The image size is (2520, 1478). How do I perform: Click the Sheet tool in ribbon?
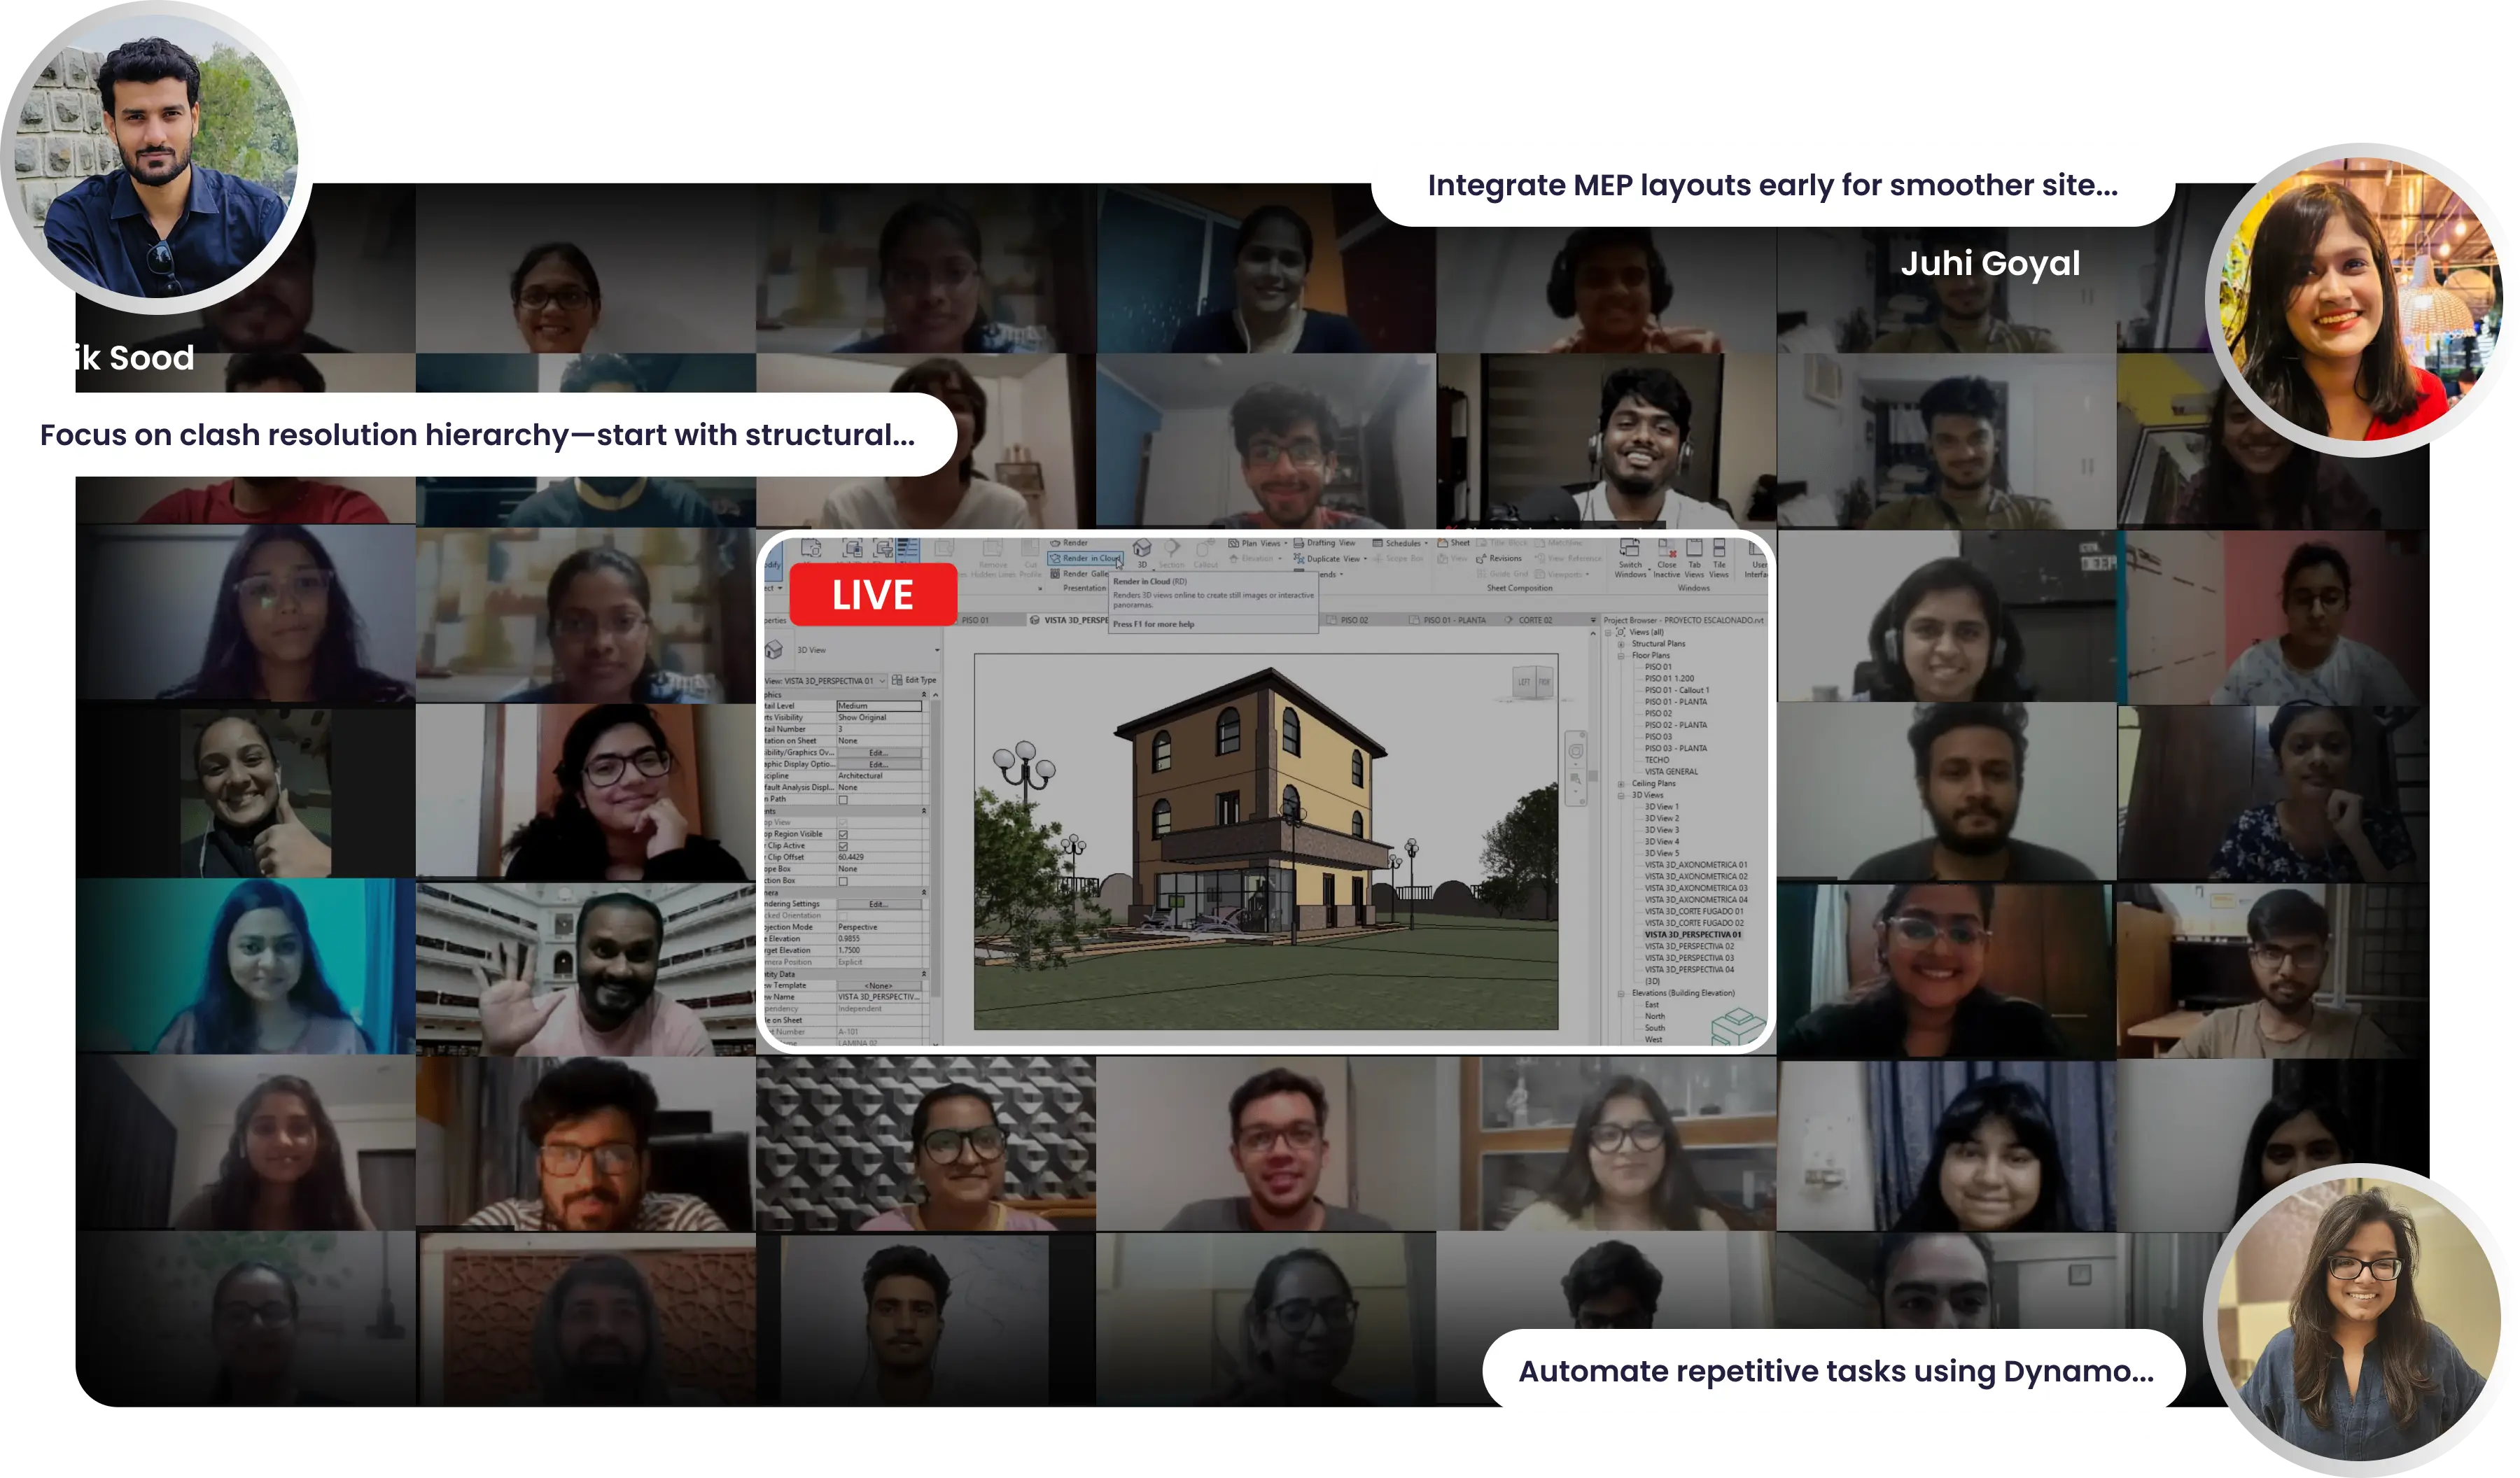pyautogui.click(x=1454, y=543)
